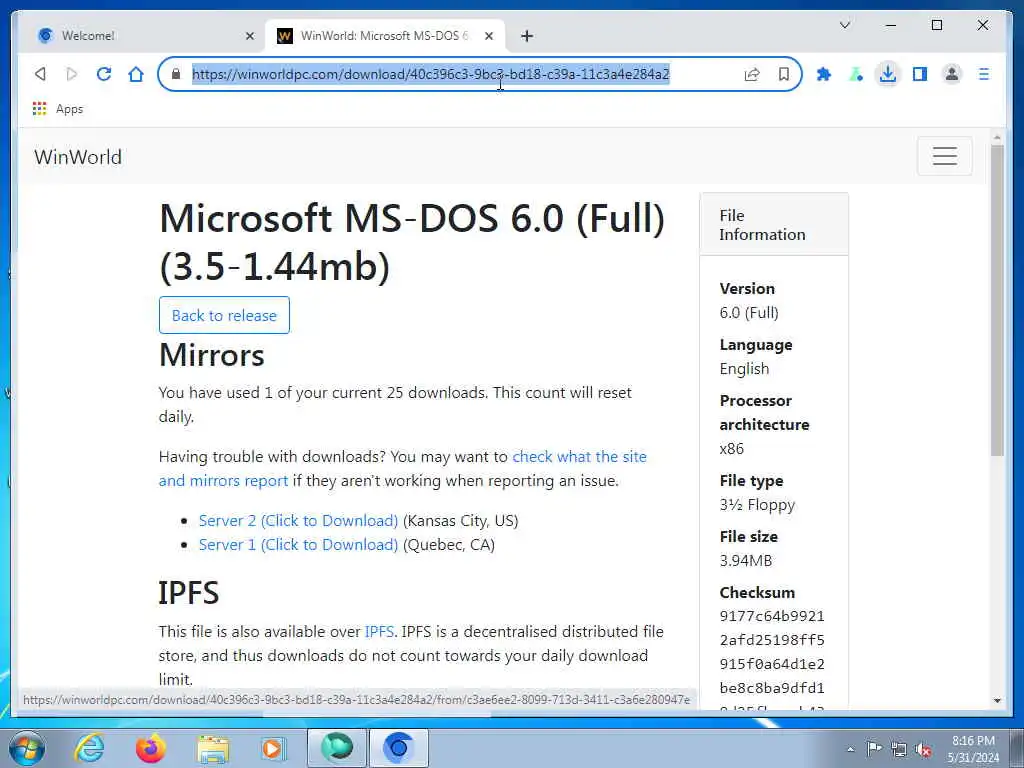Screen dimensions: 1024x768
Task: Open the downloads toolbar button
Action: coord(888,74)
